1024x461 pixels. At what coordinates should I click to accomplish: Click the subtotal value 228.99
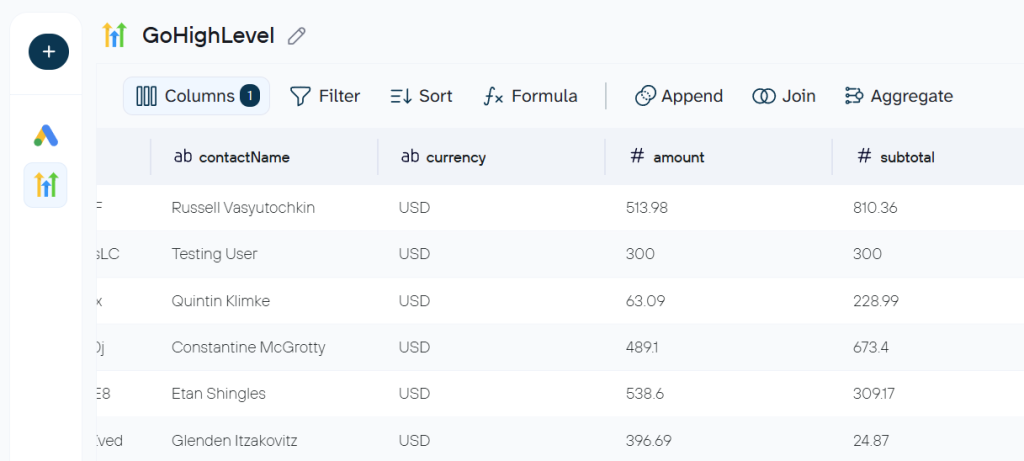pyautogui.click(x=876, y=301)
